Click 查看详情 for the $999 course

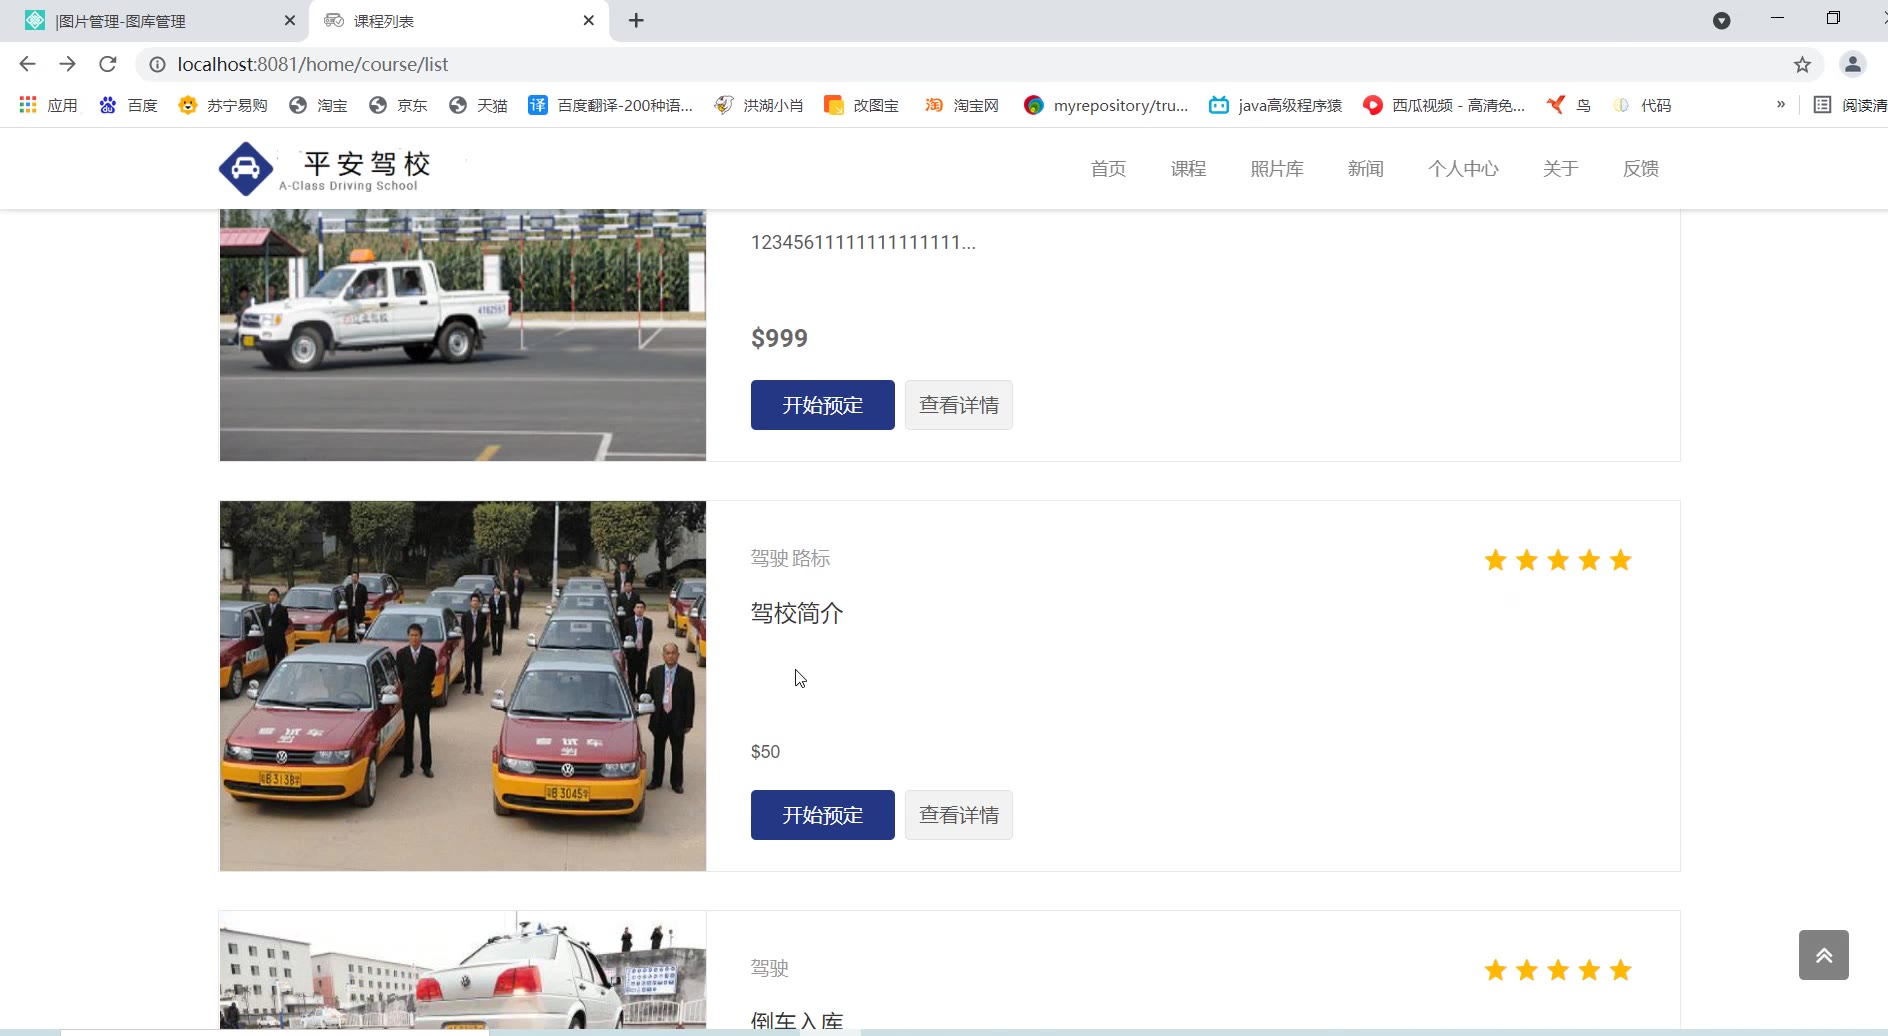point(958,405)
